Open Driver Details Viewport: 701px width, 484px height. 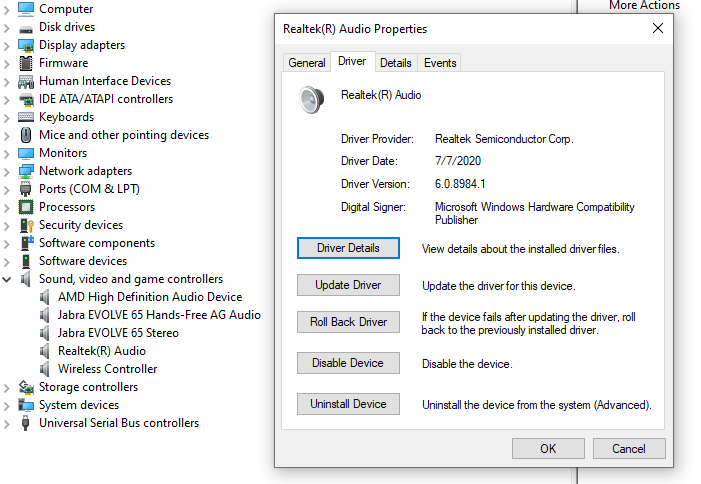348,248
